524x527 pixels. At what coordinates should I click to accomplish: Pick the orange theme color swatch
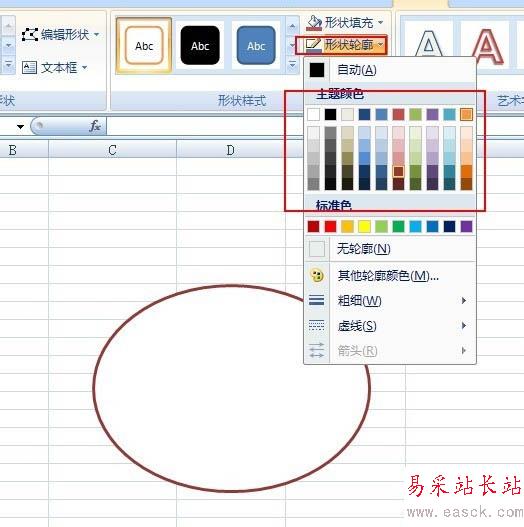(467, 114)
